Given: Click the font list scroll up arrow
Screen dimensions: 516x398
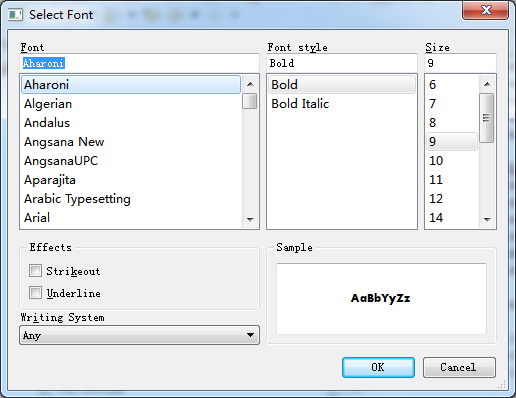Looking at the screenshot, I should click(x=250, y=84).
